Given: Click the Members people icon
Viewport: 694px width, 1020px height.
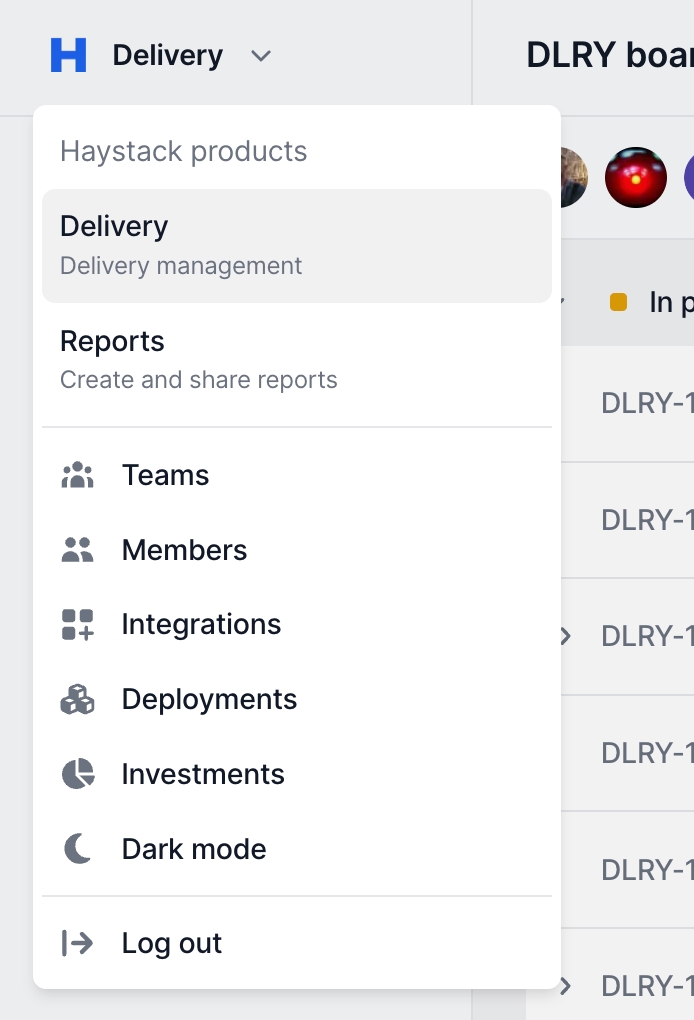Looking at the screenshot, I should tap(77, 550).
